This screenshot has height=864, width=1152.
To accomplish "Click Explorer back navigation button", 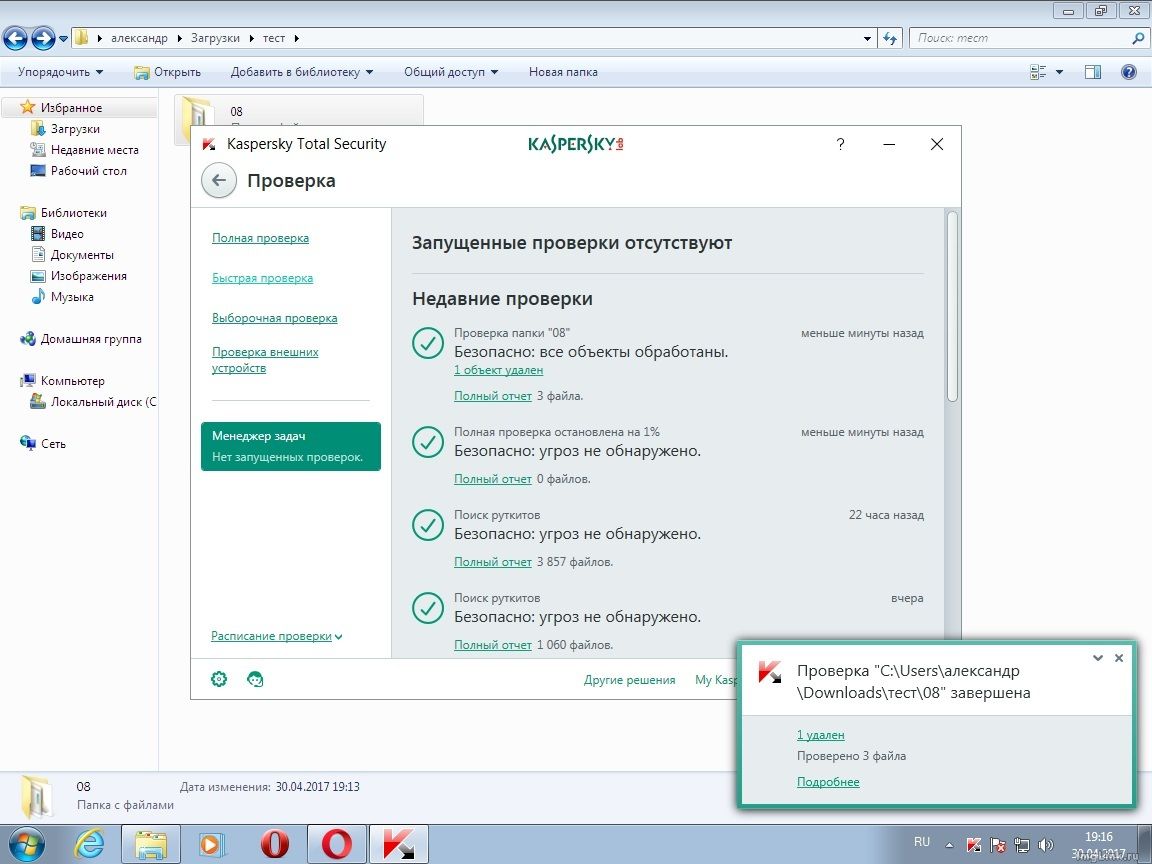I will (15, 38).
